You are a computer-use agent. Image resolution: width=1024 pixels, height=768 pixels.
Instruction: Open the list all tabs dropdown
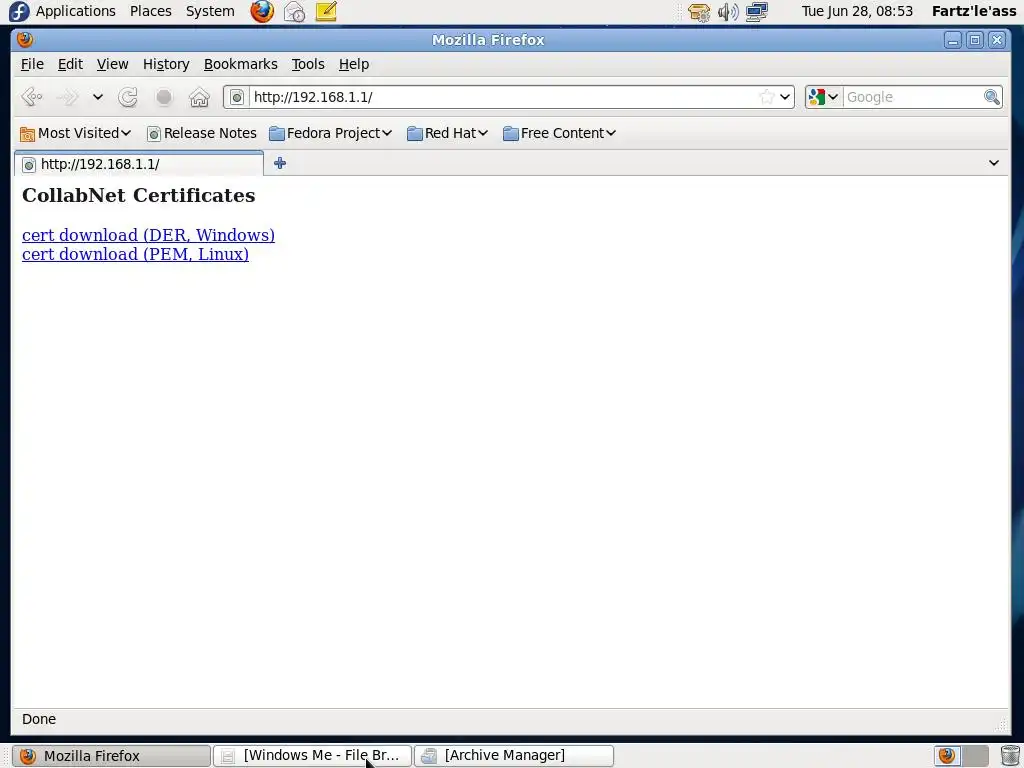tap(993, 163)
